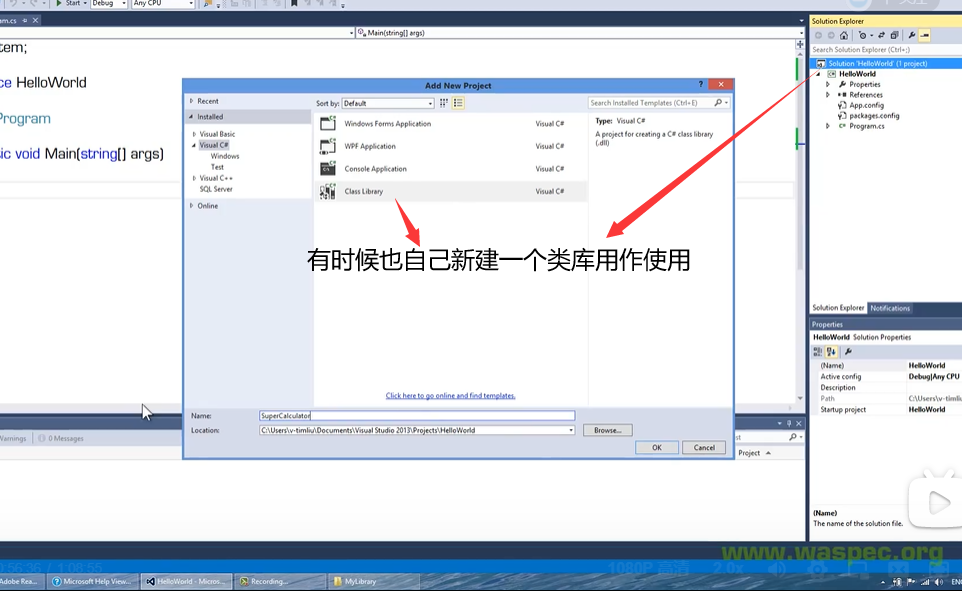Screen dimensions: 962x597
Task: Expand the Recent category
Action: click(x=191, y=101)
